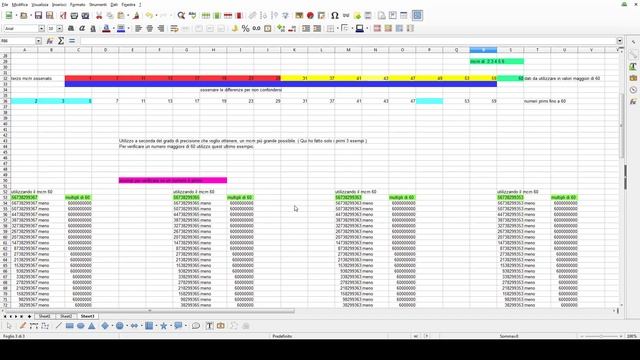Toggle italic formatting
Image resolution: width=640 pixels, height=360 pixels.
pos(82,29)
